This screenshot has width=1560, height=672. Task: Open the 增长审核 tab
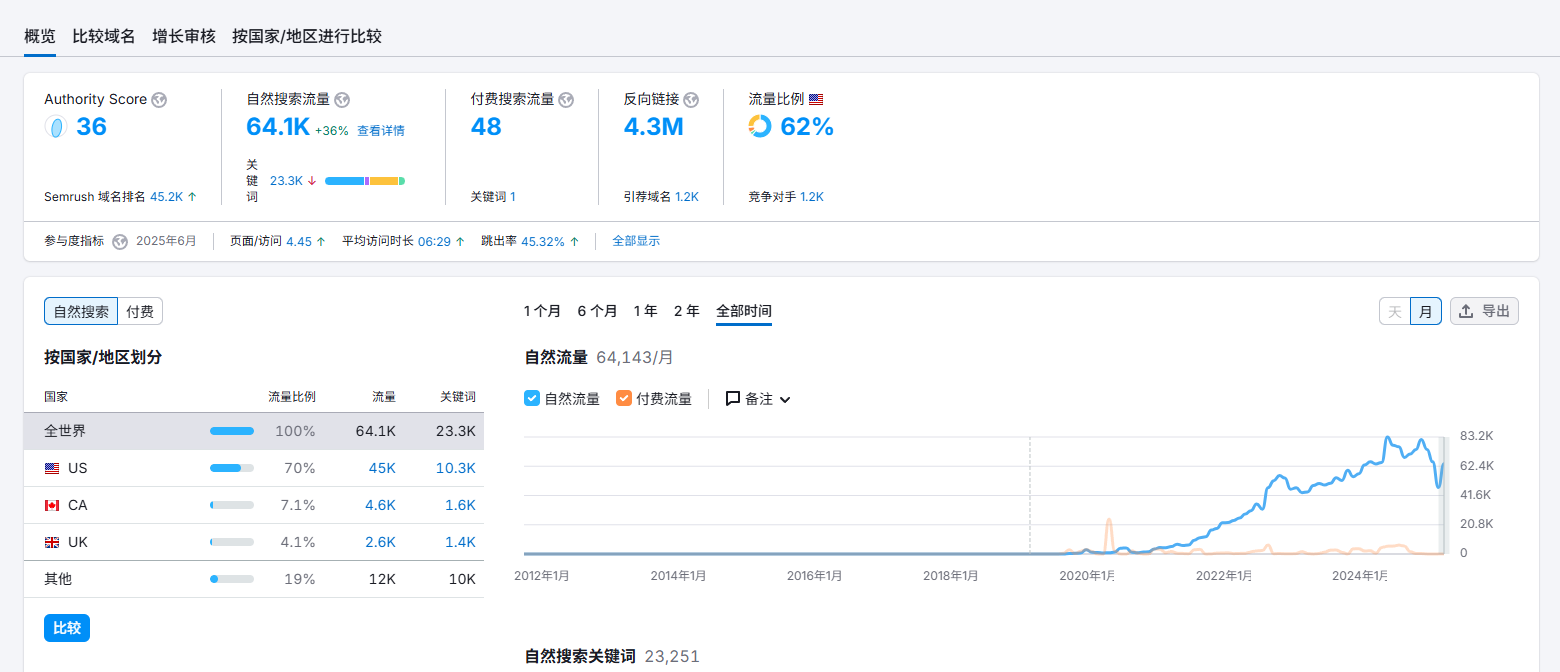[184, 36]
